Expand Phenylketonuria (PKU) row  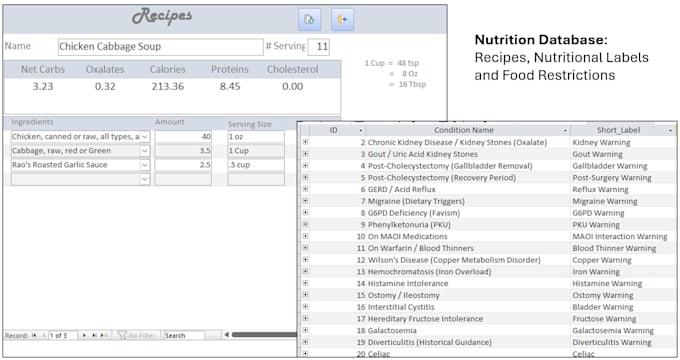pyautogui.click(x=305, y=224)
